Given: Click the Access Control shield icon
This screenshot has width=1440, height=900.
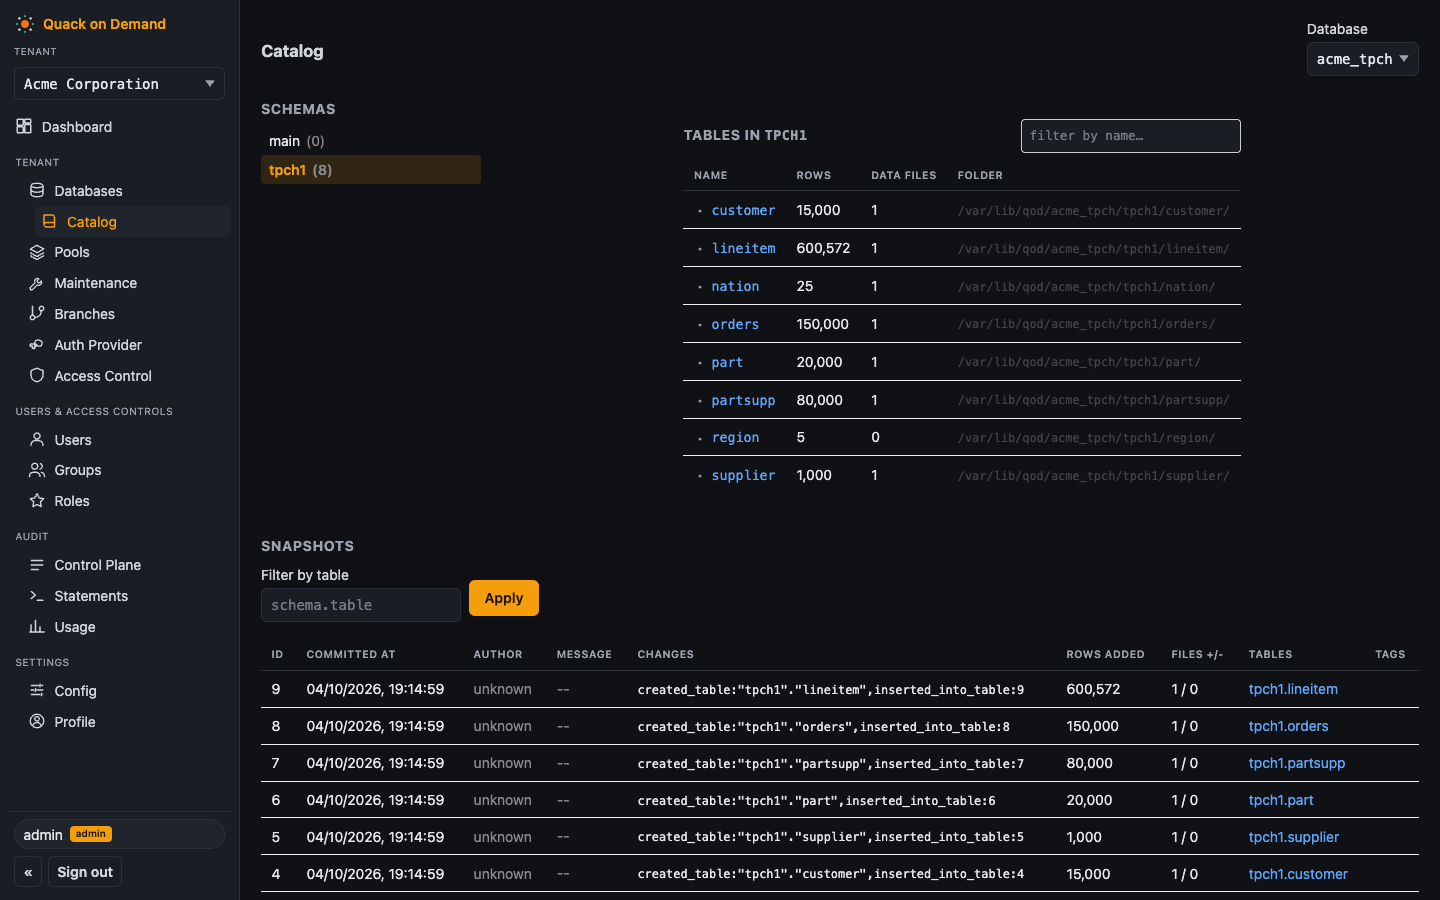Looking at the screenshot, I should tap(37, 375).
